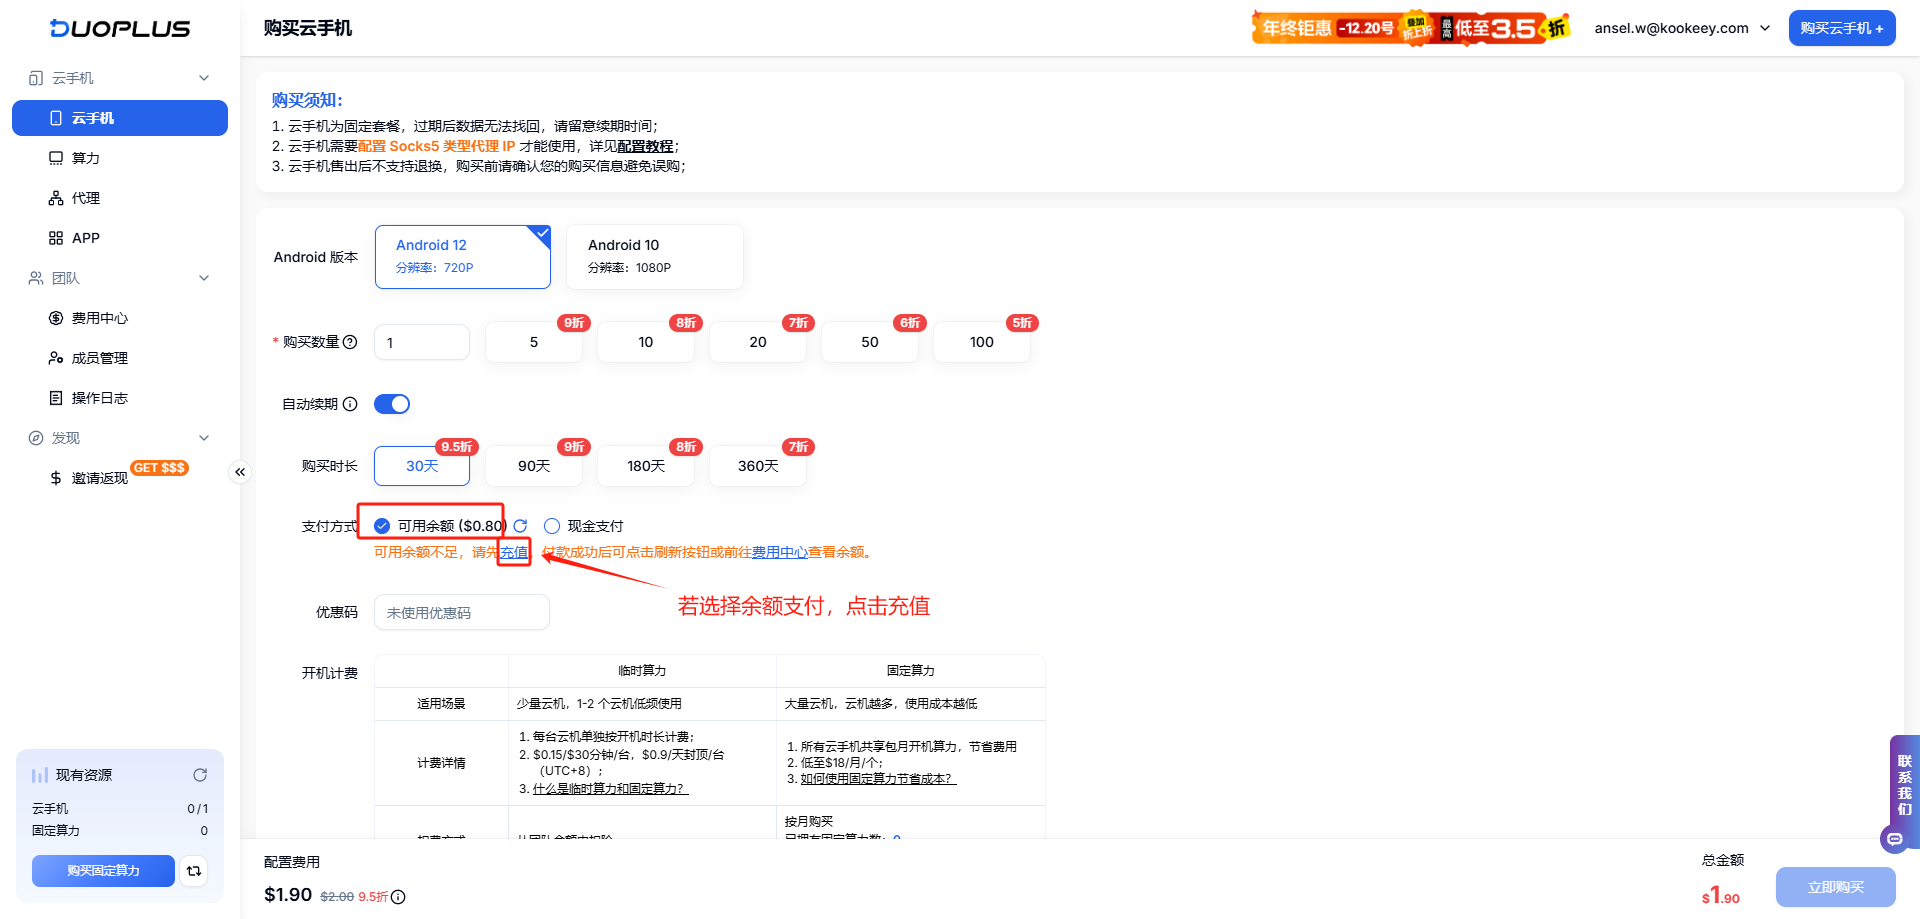The width and height of the screenshot is (1920, 919).
Task: Open the 代理 section from the sidebar
Action: [x=84, y=197]
